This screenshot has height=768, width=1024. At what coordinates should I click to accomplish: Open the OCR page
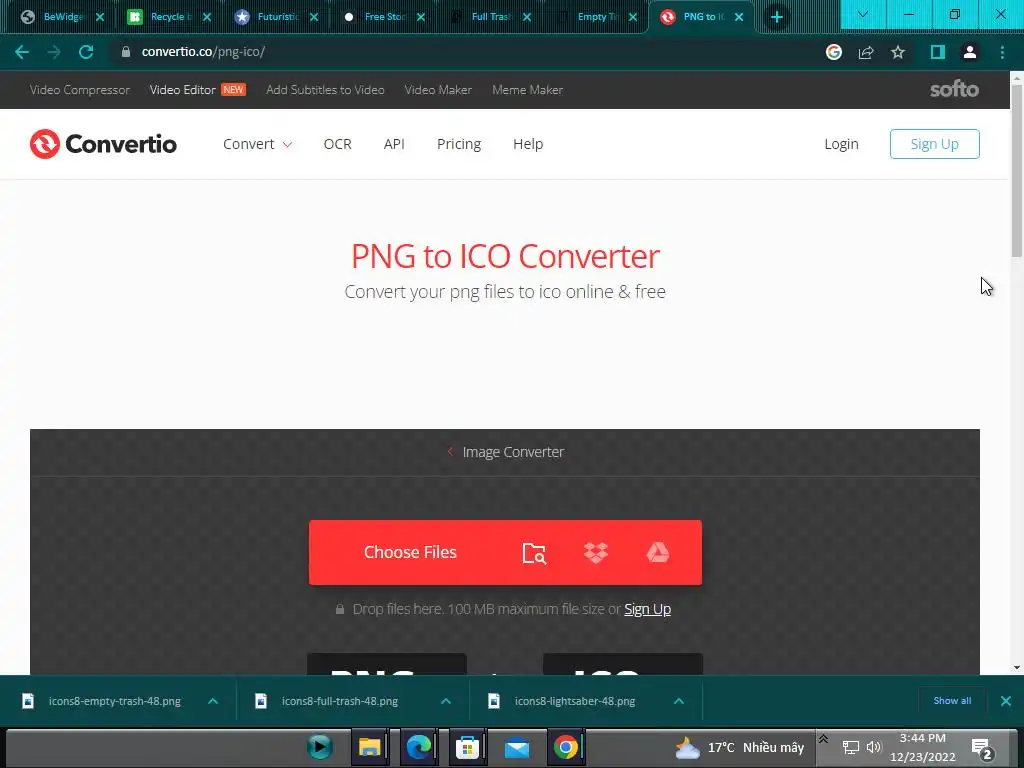[x=338, y=144]
